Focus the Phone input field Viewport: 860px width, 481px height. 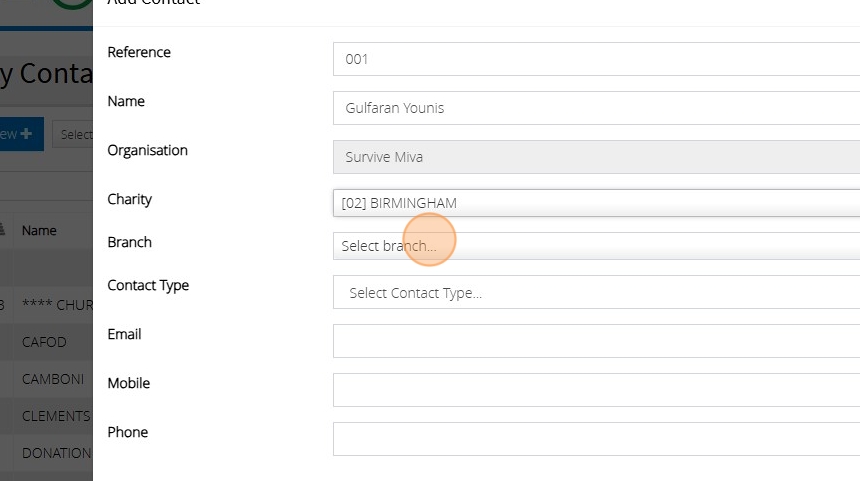(x=596, y=439)
